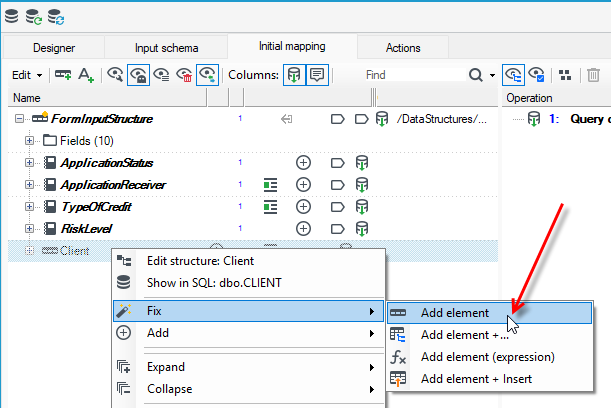This screenshot has height=408, width=611.
Task: Click the magnifier search icon beside Find
Action: (x=476, y=75)
